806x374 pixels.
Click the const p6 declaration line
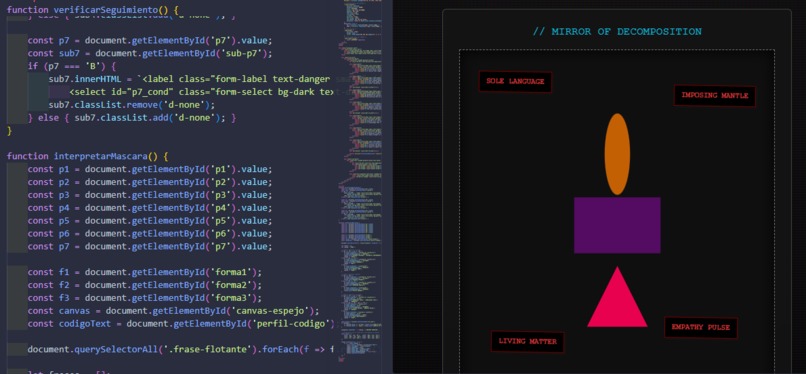click(x=150, y=233)
